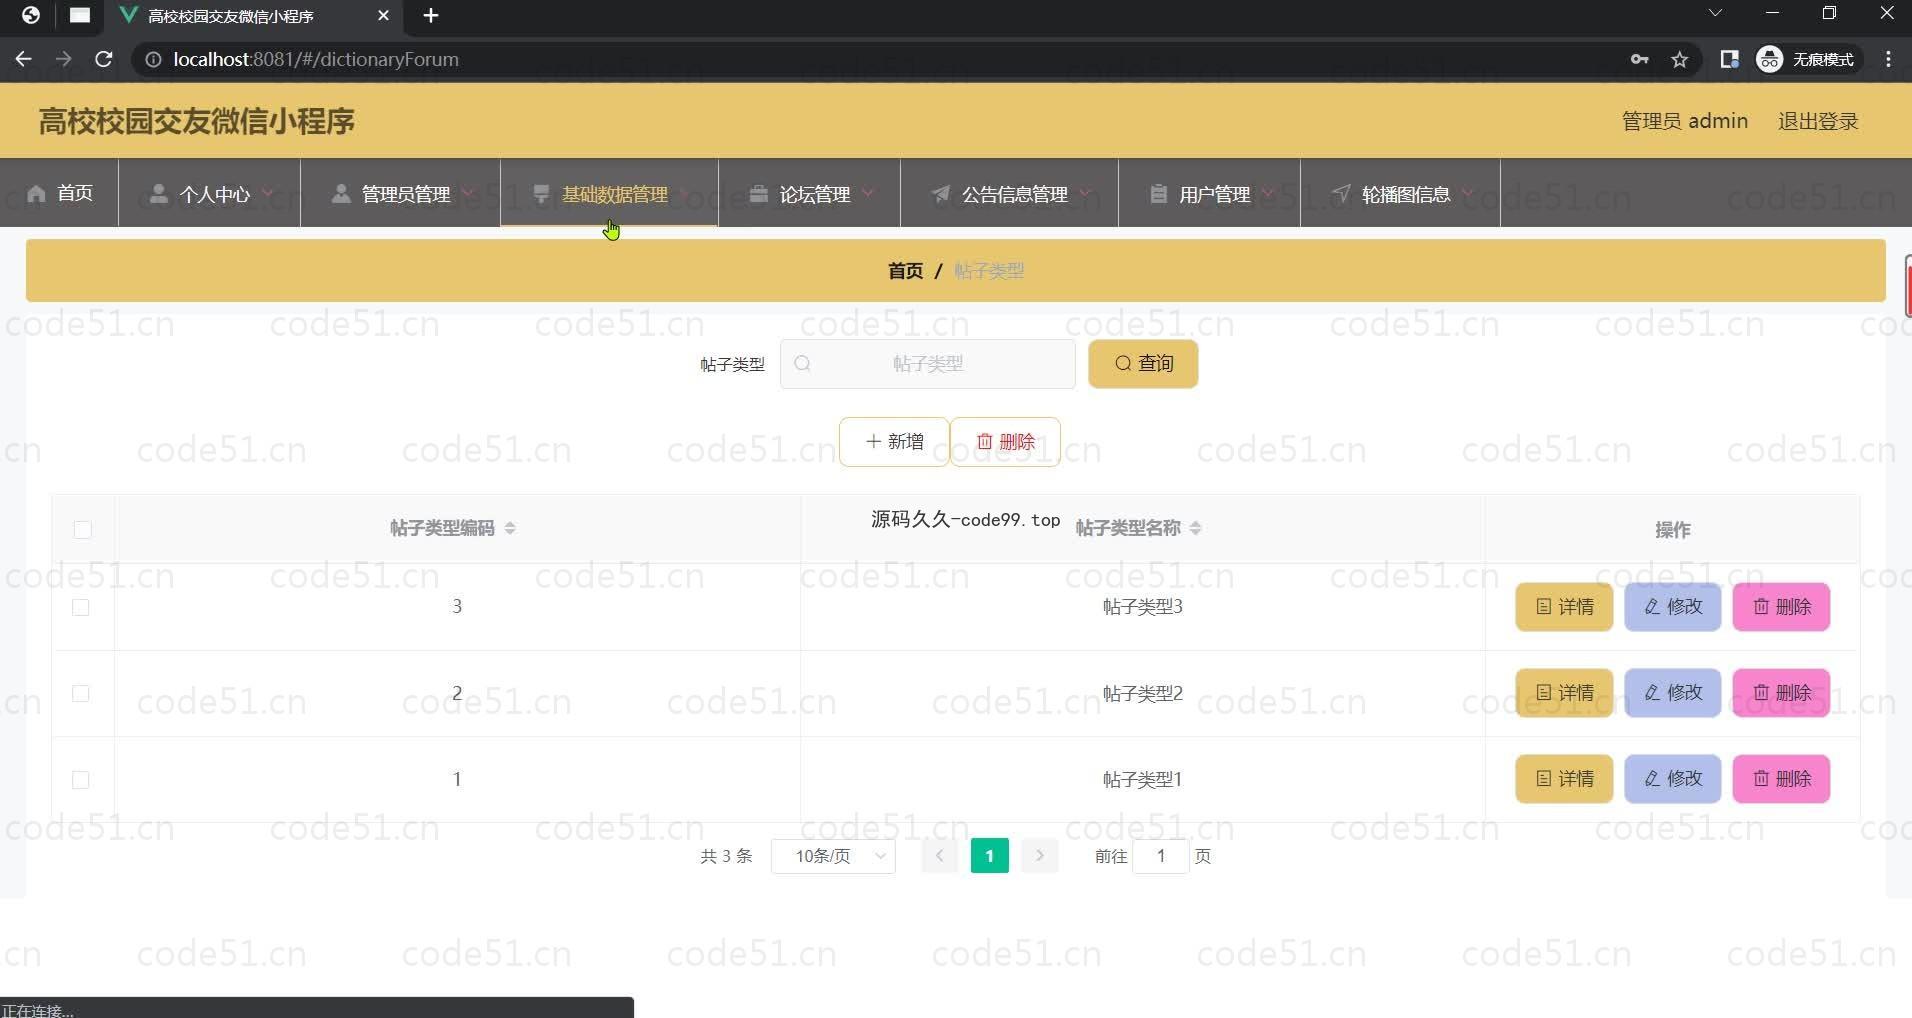Click the briefcase icon of 论坛管理

[x=759, y=193]
